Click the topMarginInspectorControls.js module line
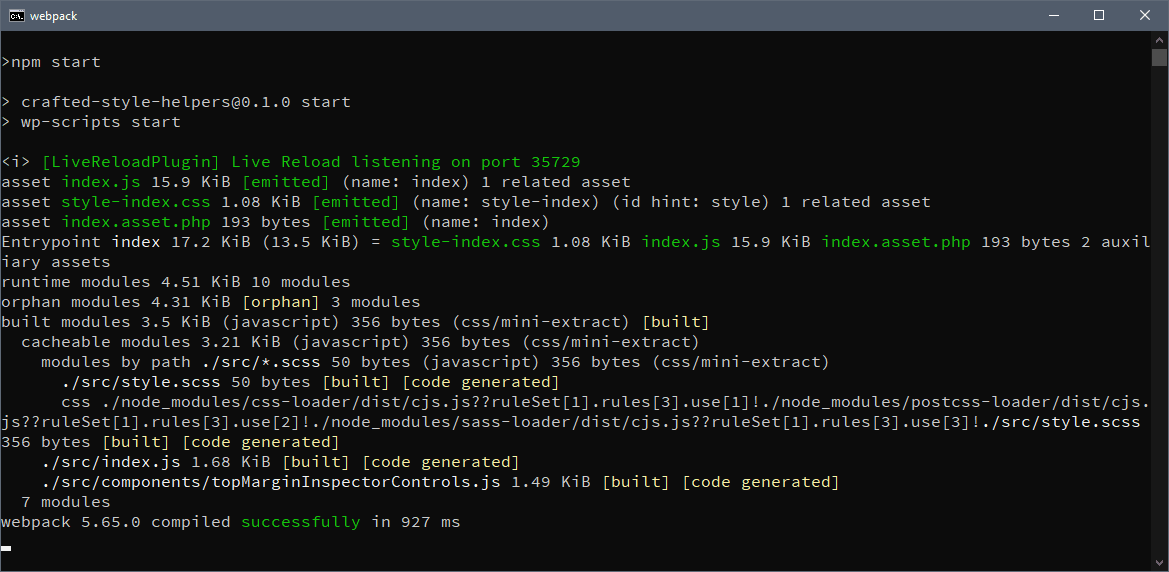 tap(440, 482)
